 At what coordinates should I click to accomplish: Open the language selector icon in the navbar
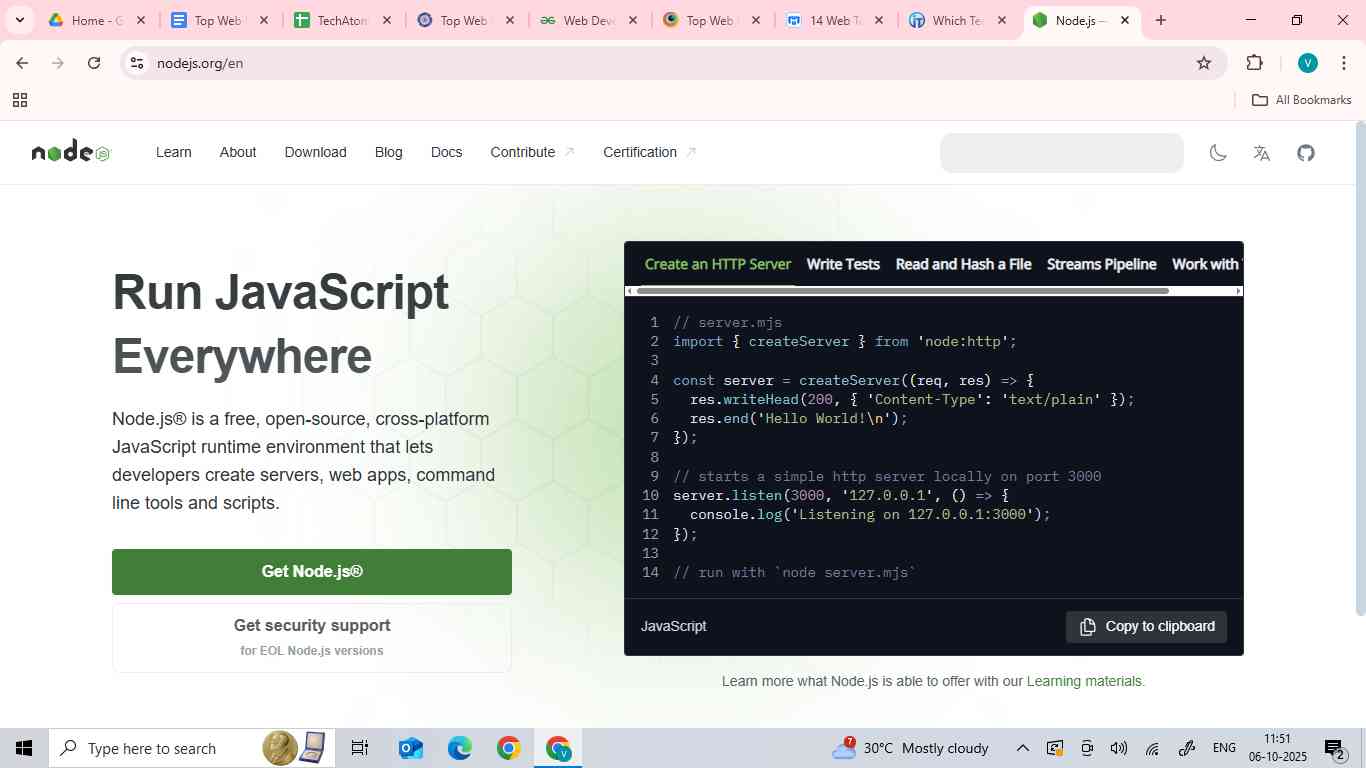click(1260, 152)
